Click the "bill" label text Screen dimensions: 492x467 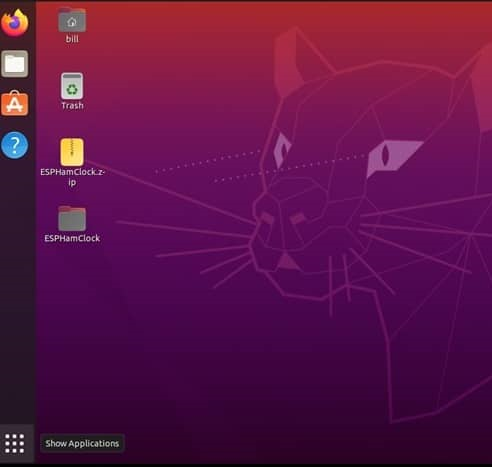[72, 39]
